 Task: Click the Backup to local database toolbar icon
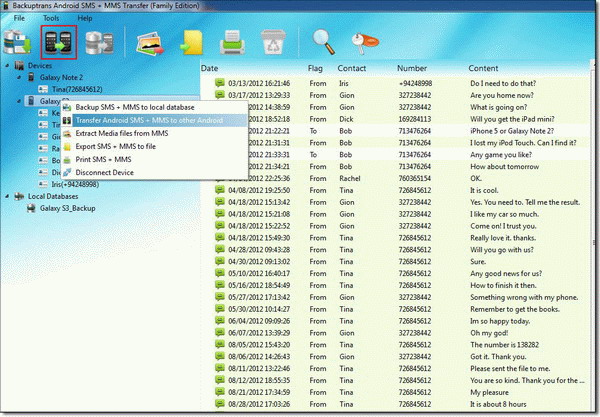(x=17, y=43)
